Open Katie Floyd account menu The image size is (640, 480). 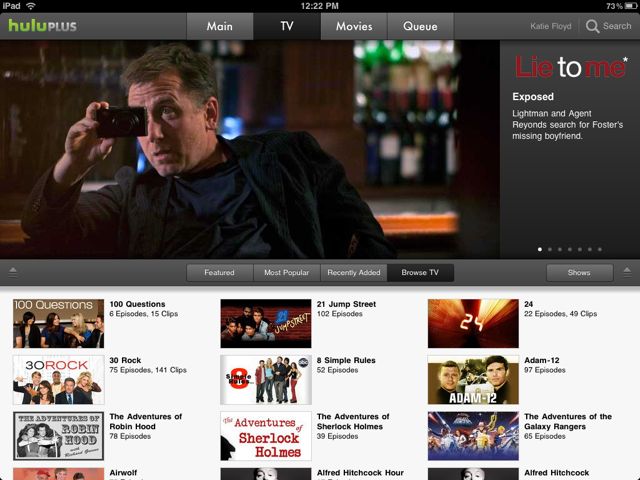[551, 26]
